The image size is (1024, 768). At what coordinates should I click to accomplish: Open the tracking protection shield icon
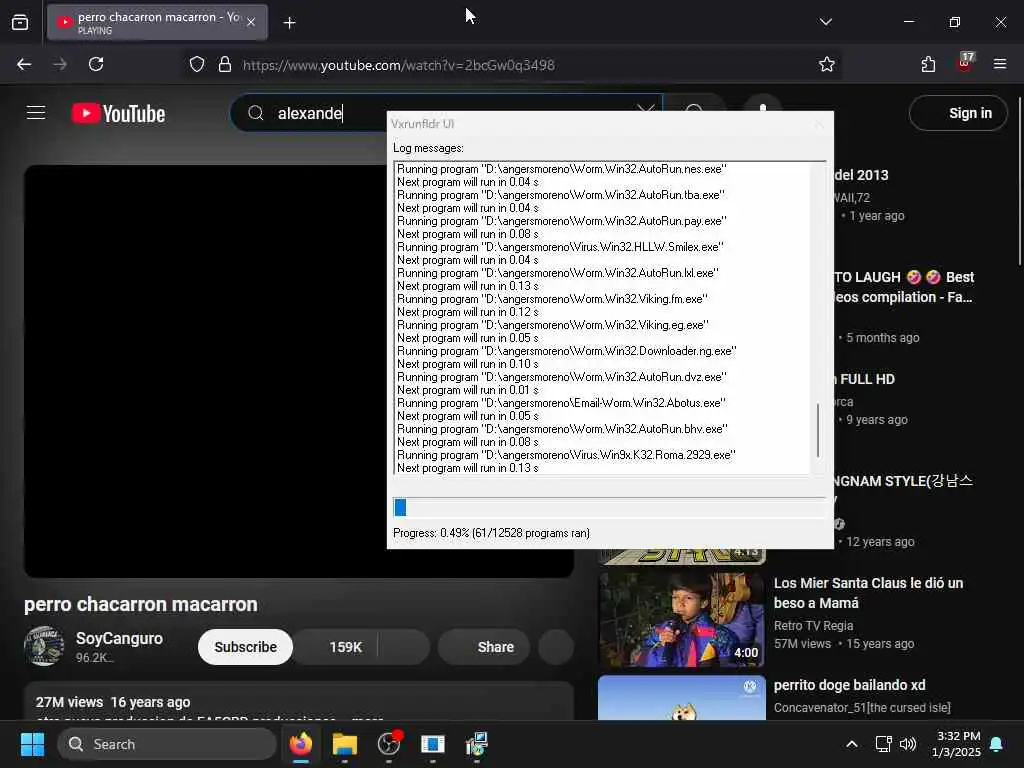point(197,65)
